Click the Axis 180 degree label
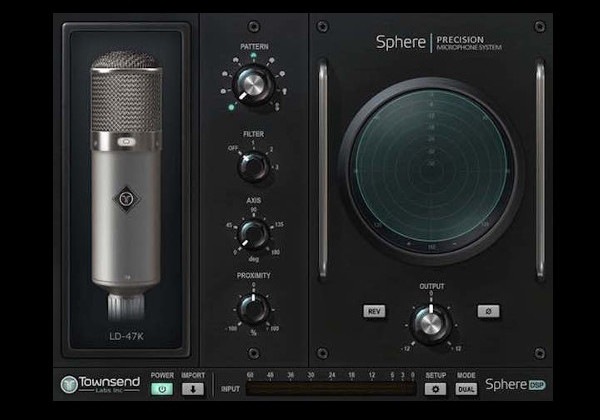 click(x=275, y=252)
